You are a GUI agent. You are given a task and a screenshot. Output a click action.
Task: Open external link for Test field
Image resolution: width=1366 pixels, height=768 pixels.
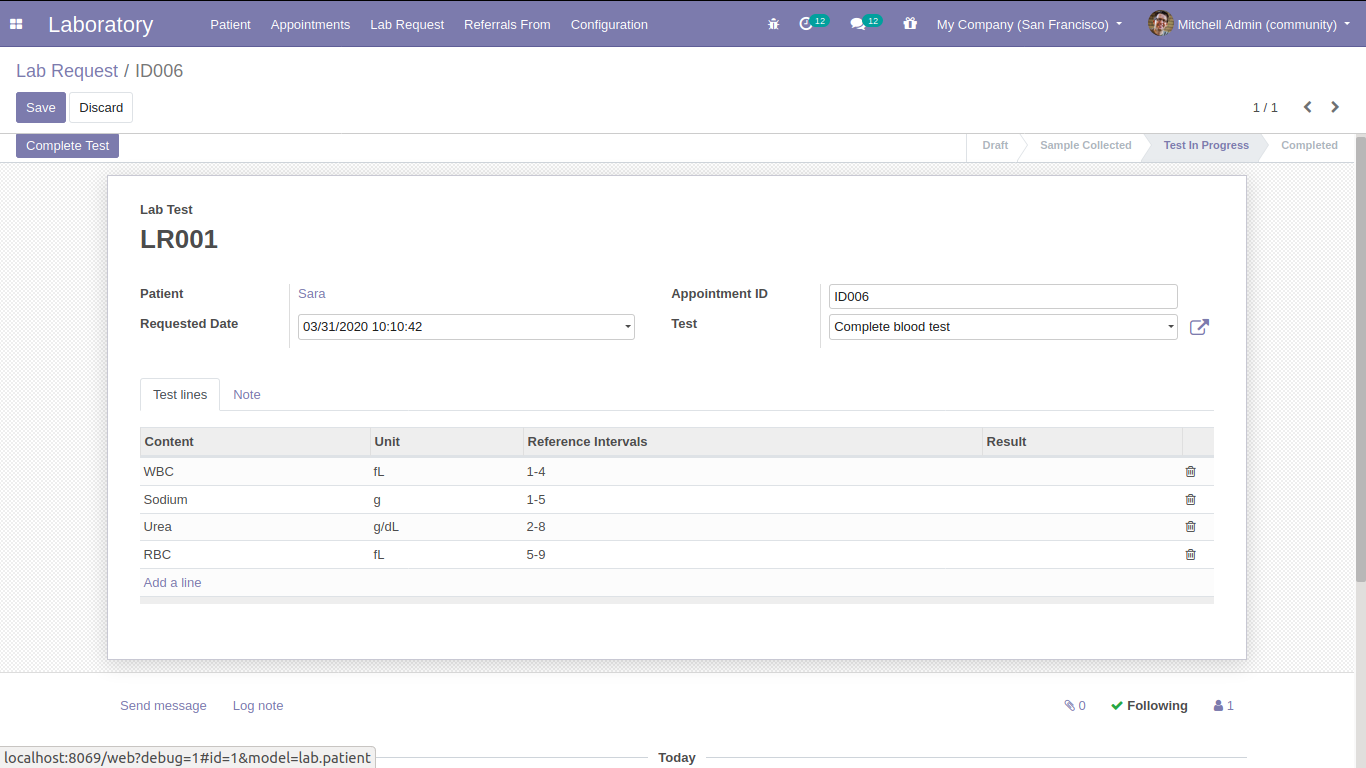tap(1199, 327)
